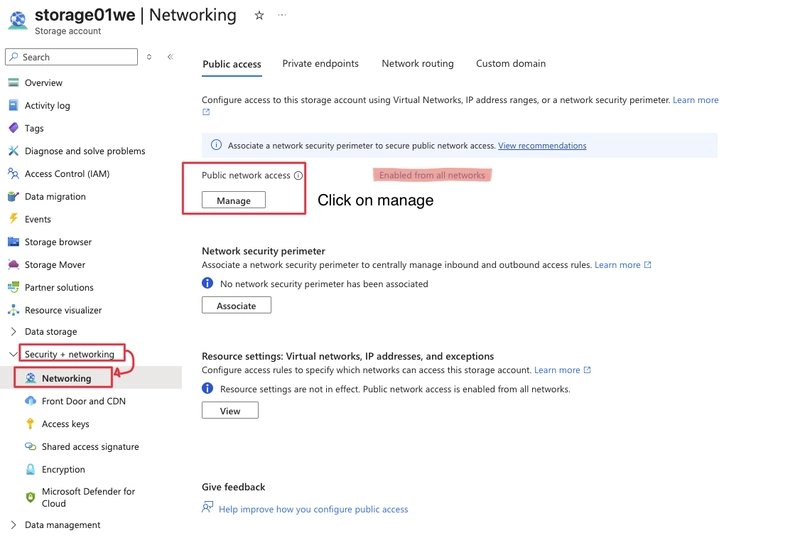800x538 pixels.
Task: Collapse the Security + networking section
Action: [x=13, y=354]
